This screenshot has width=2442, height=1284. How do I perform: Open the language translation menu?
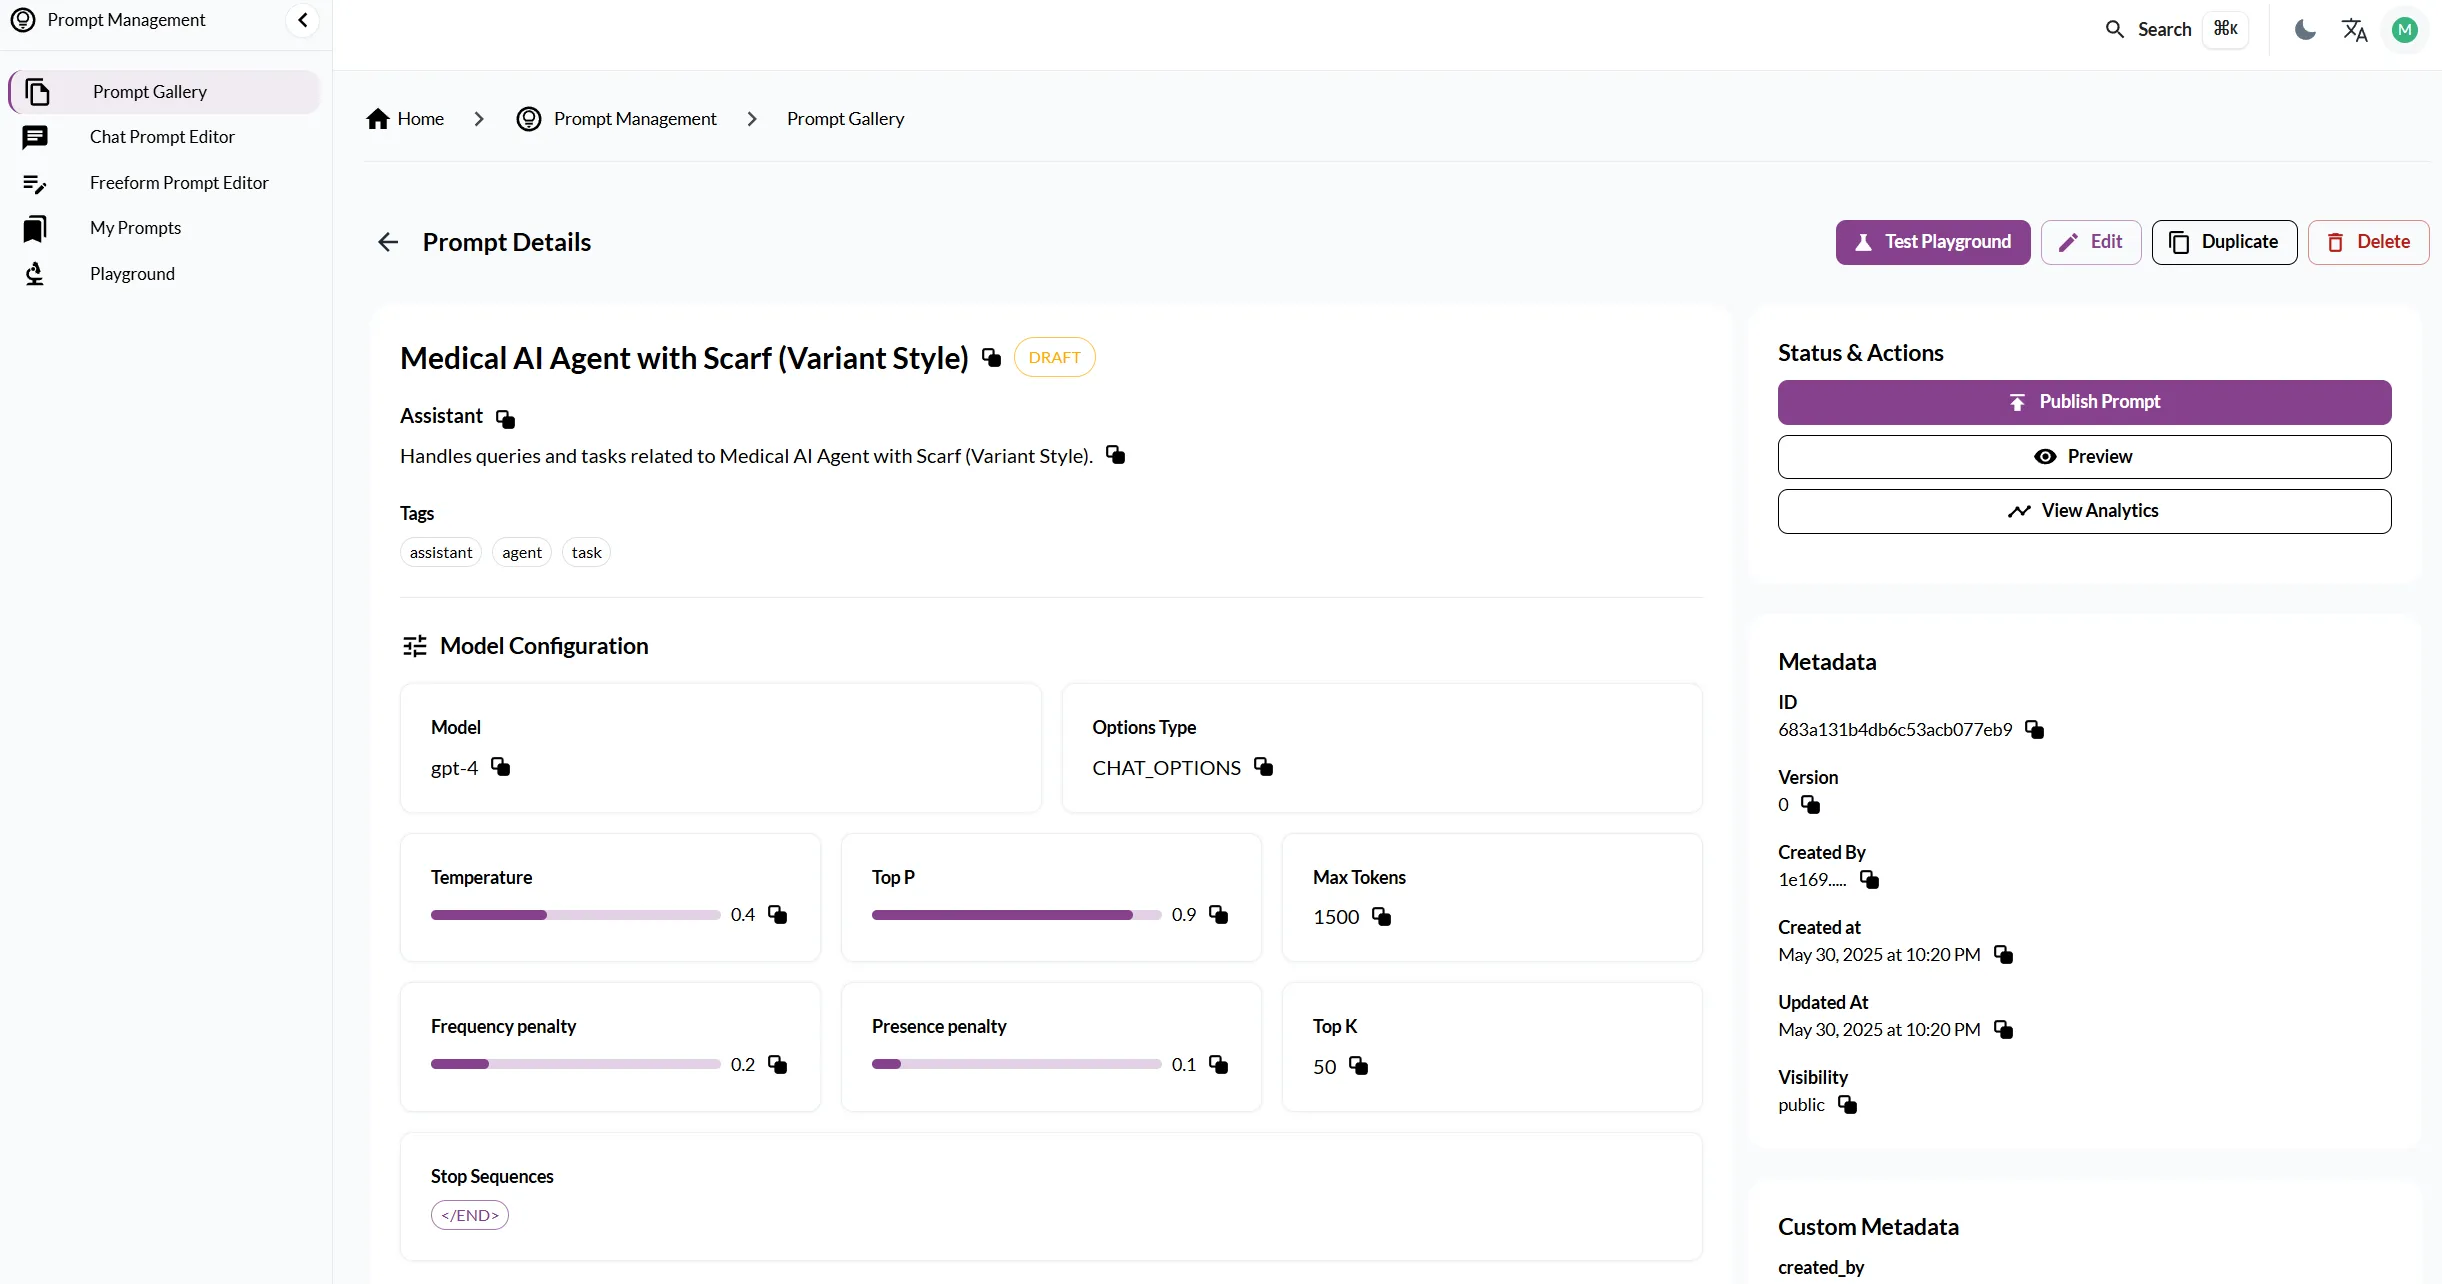2355,30
